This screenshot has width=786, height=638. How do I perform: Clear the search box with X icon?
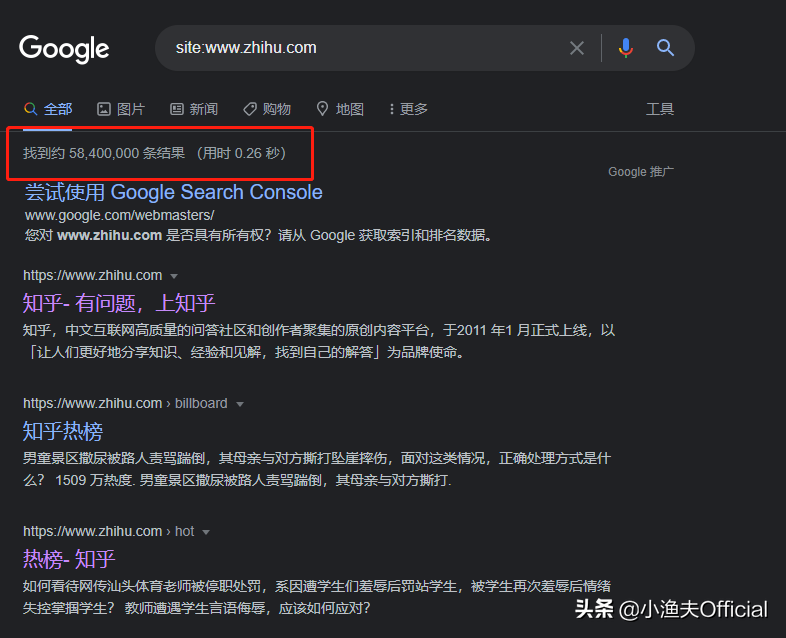tap(577, 48)
